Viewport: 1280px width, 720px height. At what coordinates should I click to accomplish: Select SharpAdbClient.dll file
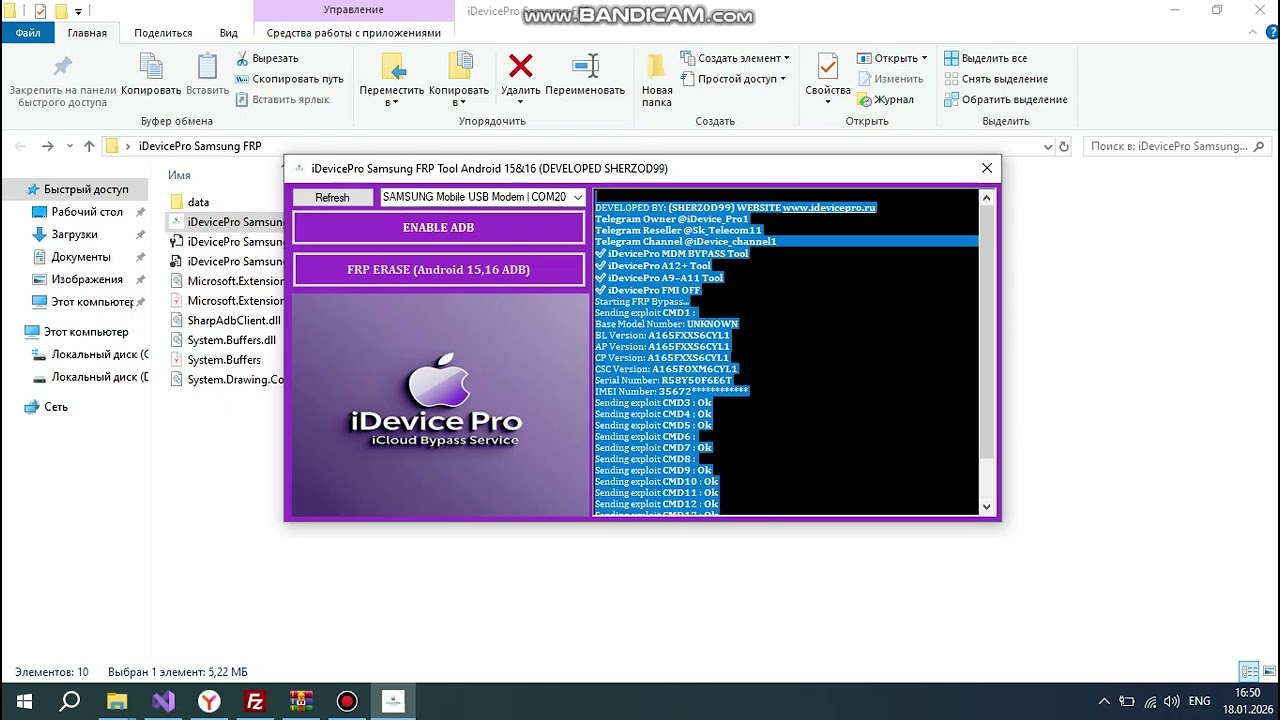click(x=234, y=320)
